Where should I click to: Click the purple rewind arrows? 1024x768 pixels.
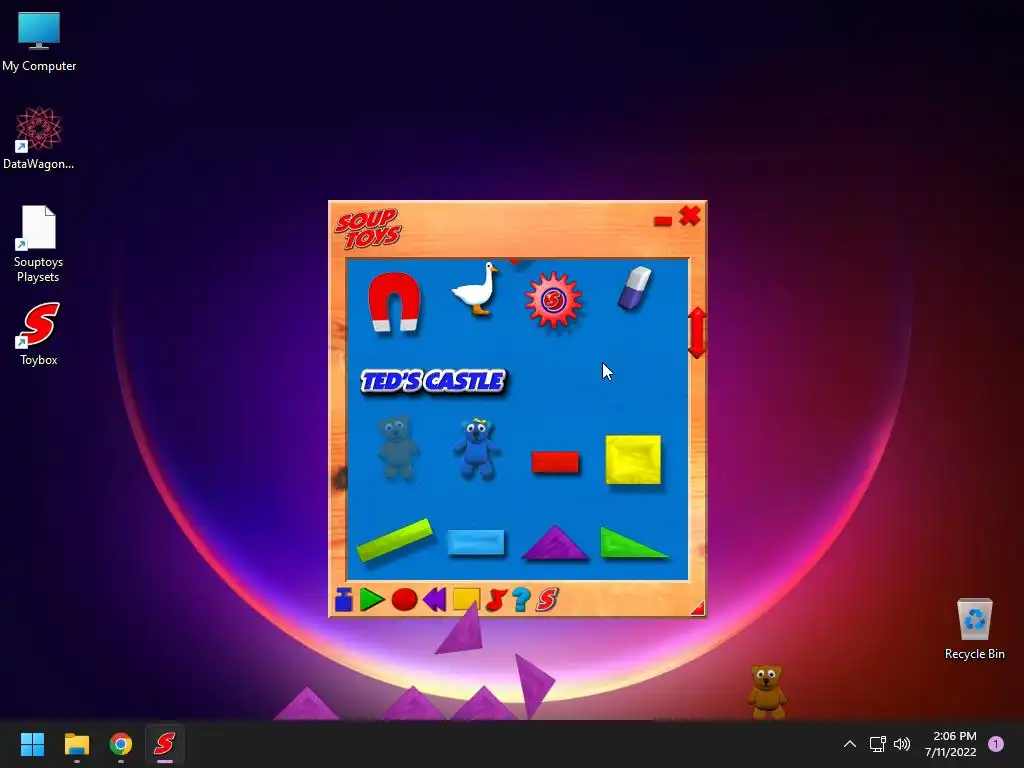point(434,600)
